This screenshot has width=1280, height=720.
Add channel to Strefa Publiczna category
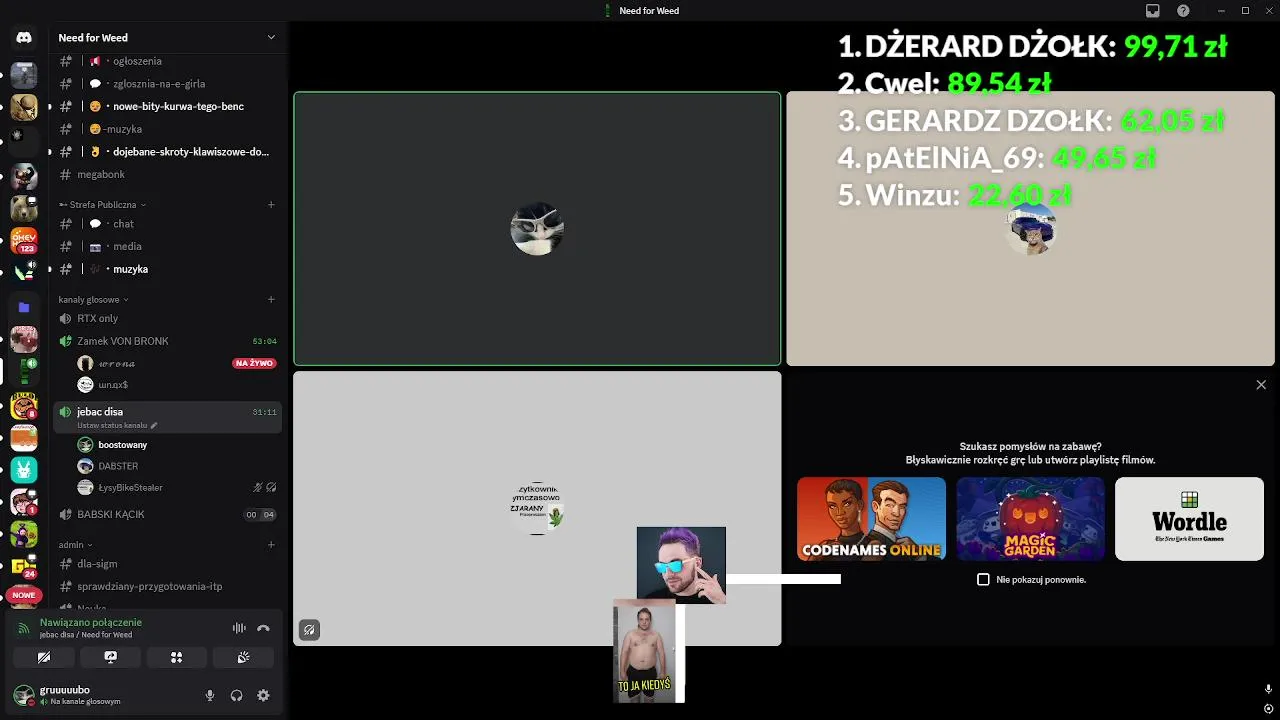[271, 205]
